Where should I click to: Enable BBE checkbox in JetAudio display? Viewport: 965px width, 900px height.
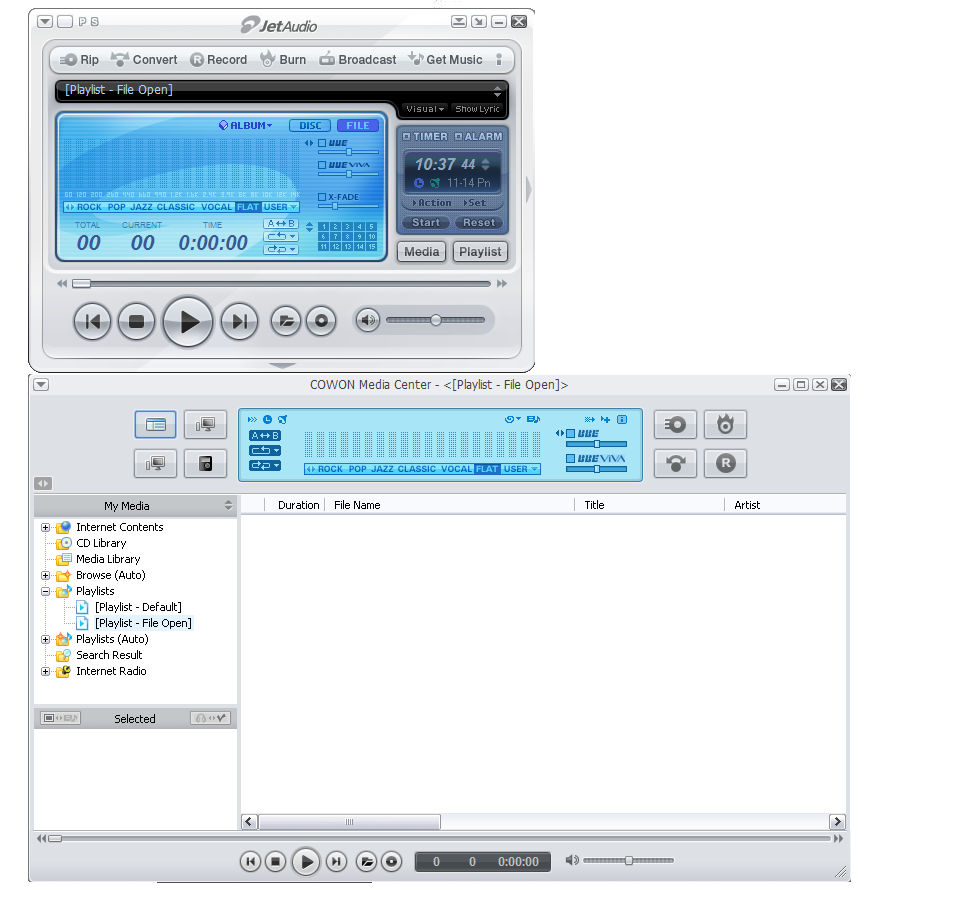[x=322, y=143]
